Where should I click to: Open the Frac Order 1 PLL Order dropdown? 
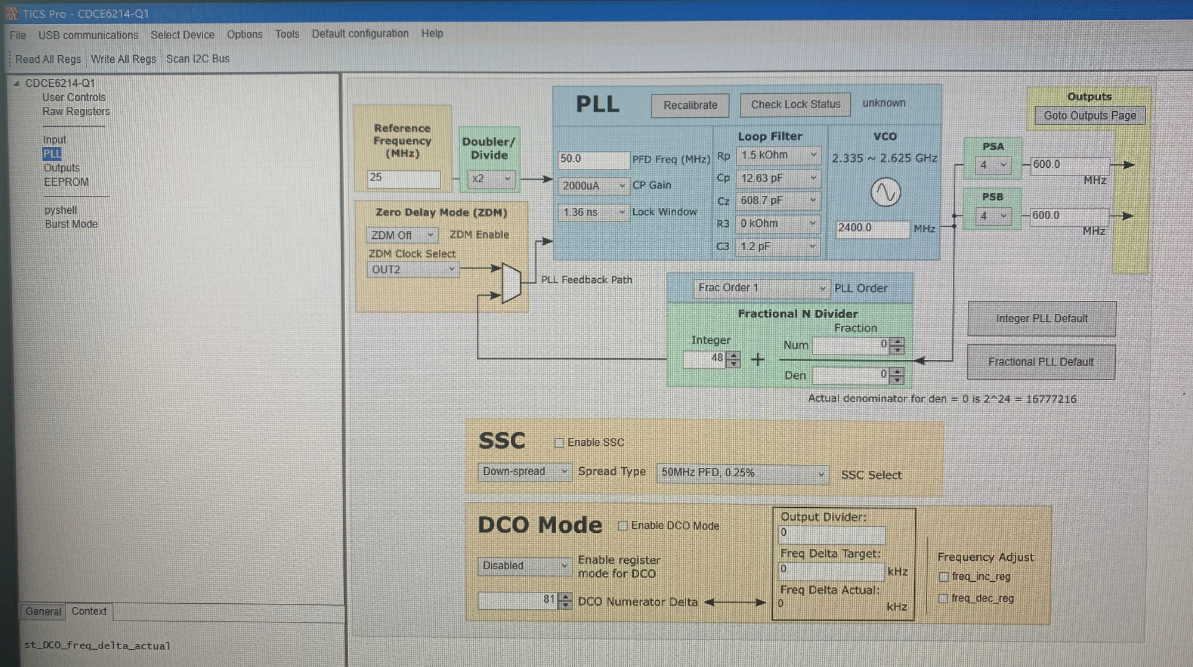761,287
